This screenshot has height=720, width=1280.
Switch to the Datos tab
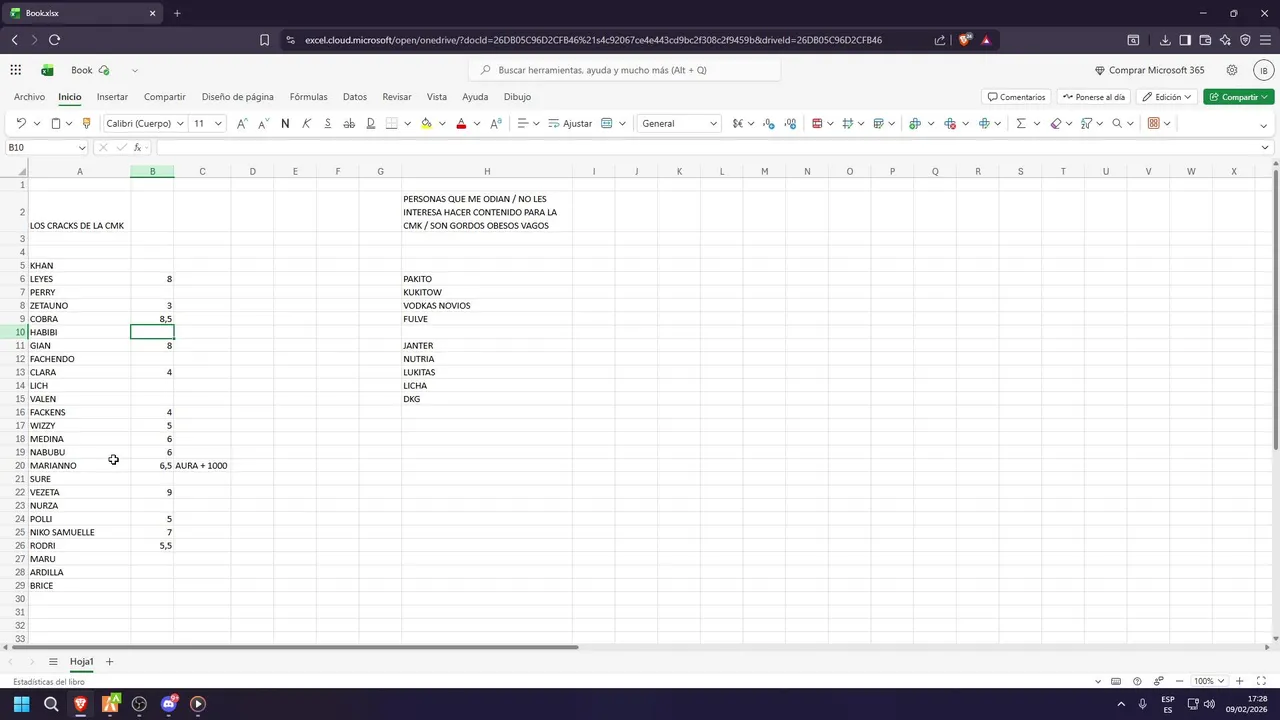pyautogui.click(x=354, y=97)
